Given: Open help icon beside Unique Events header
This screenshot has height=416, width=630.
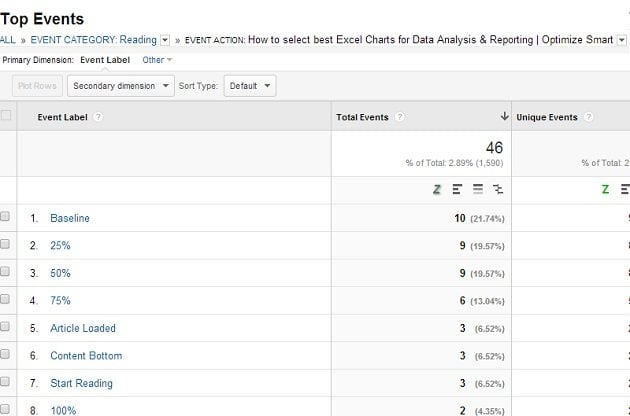Looking at the screenshot, I should tap(588, 117).
